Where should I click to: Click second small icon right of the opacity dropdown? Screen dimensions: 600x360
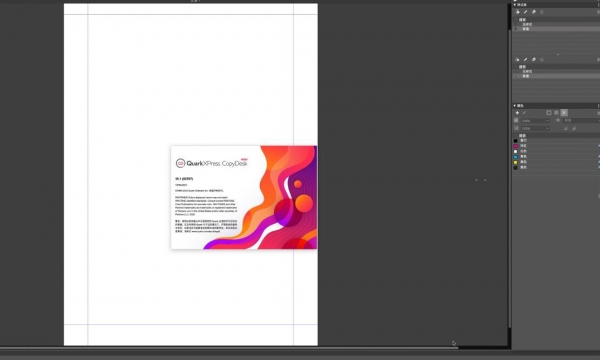click(x=574, y=129)
